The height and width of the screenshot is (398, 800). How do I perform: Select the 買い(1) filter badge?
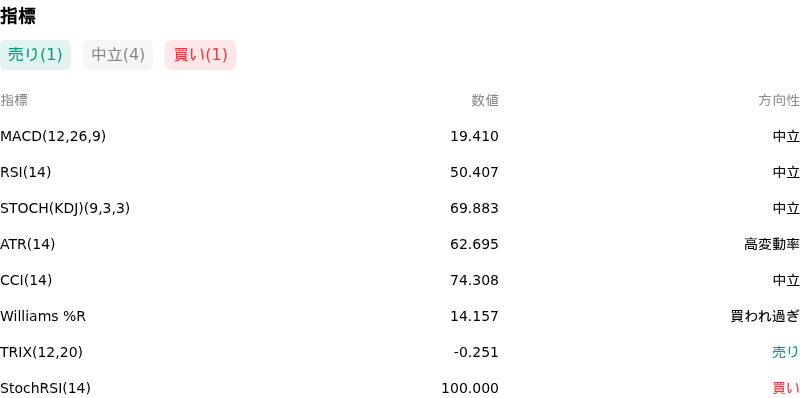pyautogui.click(x=201, y=55)
